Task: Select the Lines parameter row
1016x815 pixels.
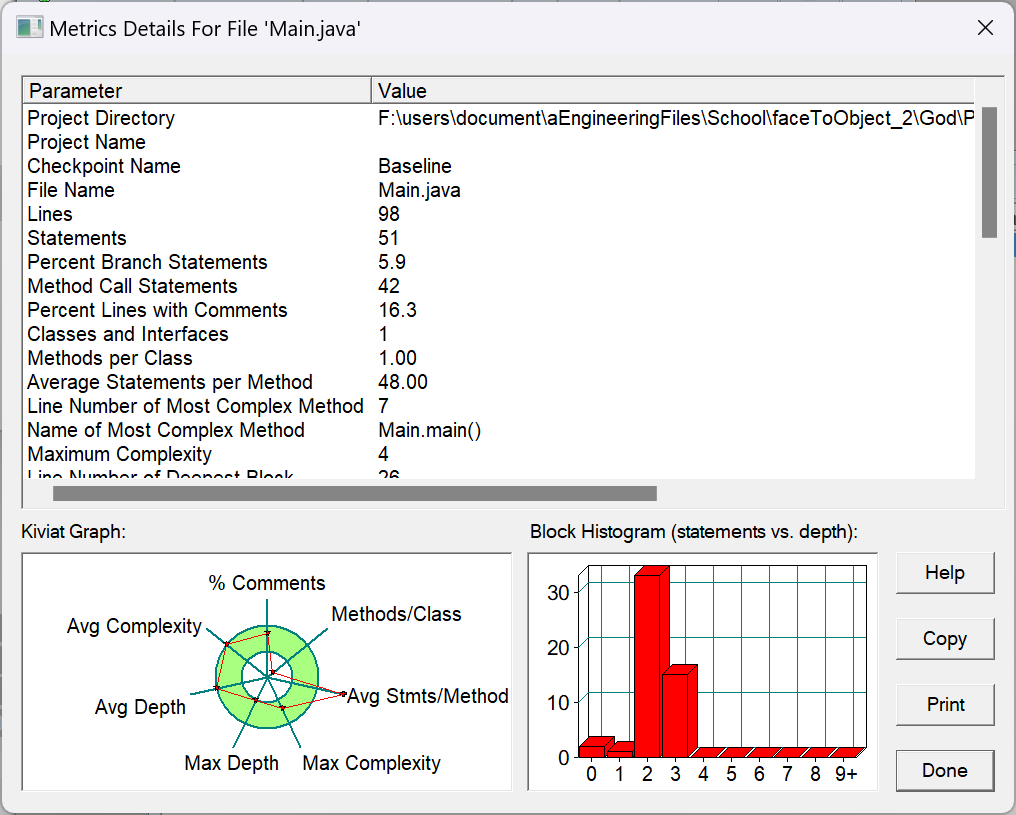Action: [499, 214]
